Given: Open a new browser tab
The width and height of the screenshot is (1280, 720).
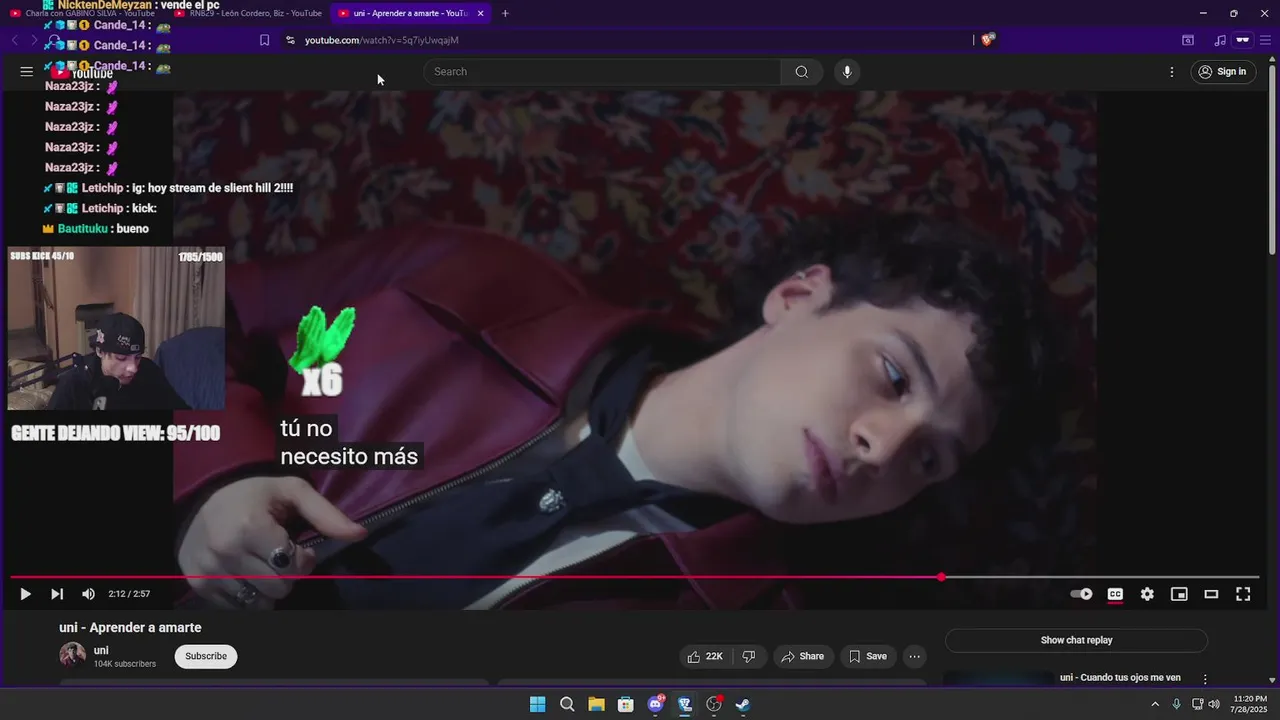Looking at the screenshot, I should coord(505,13).
